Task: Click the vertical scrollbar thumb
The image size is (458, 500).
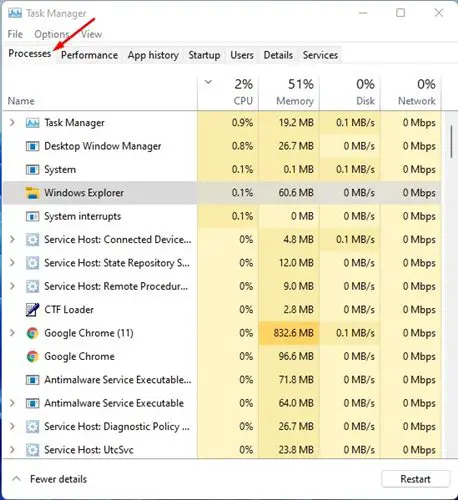Action: [x=451, y=141]
